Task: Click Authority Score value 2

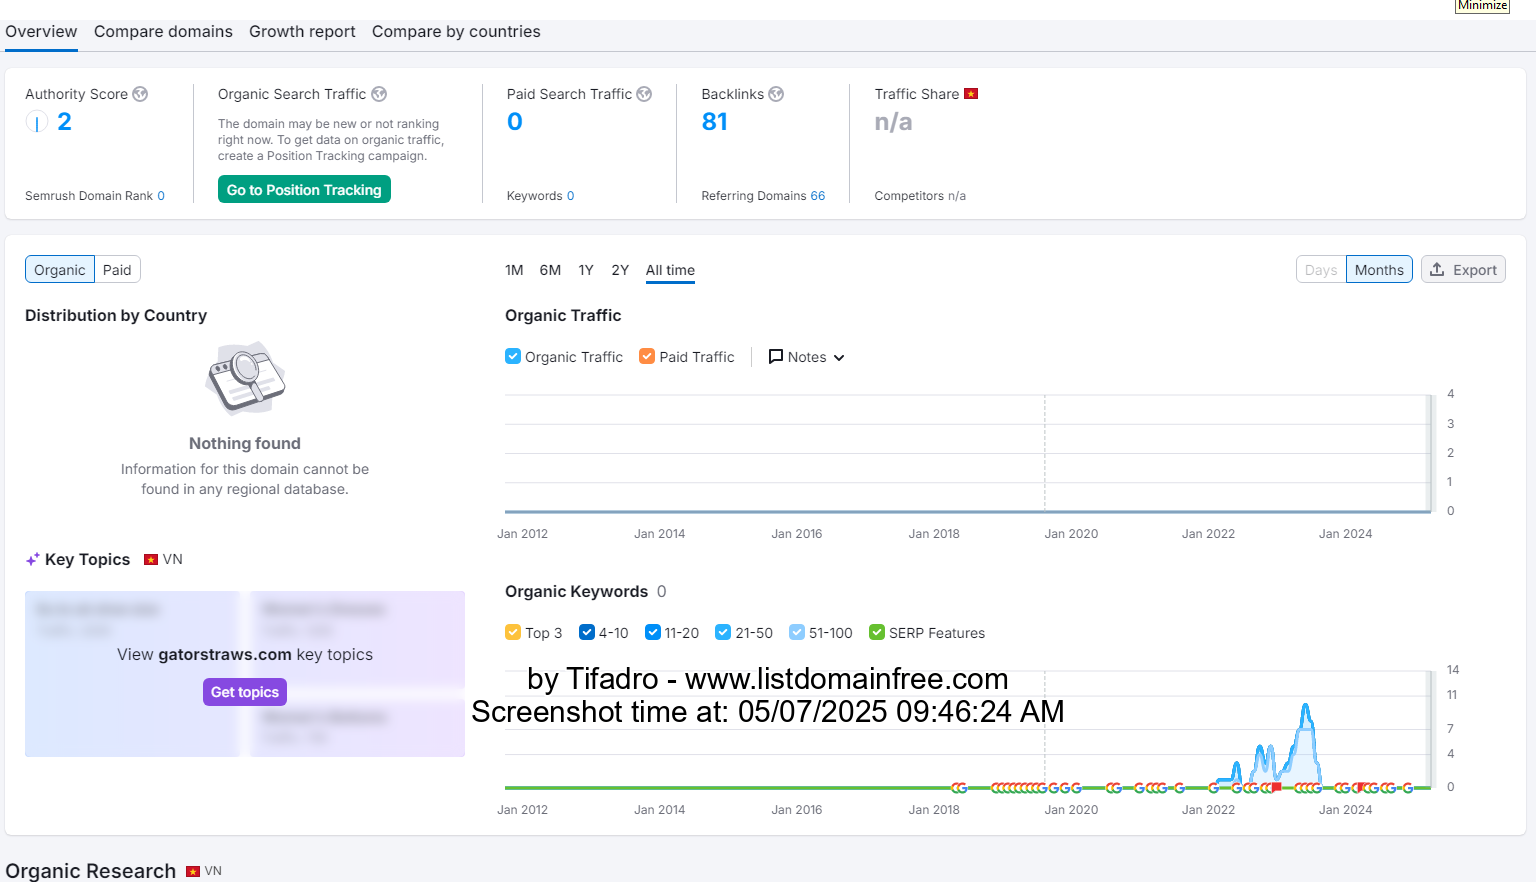Action: click(x=64, y=122)
